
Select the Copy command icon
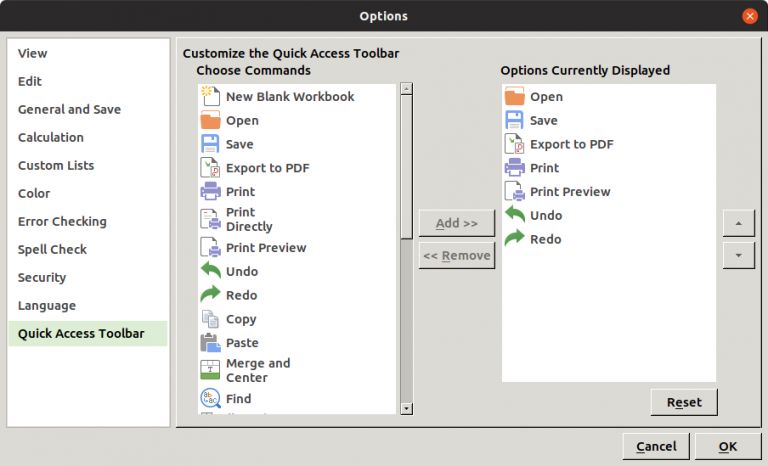point(210,319)
